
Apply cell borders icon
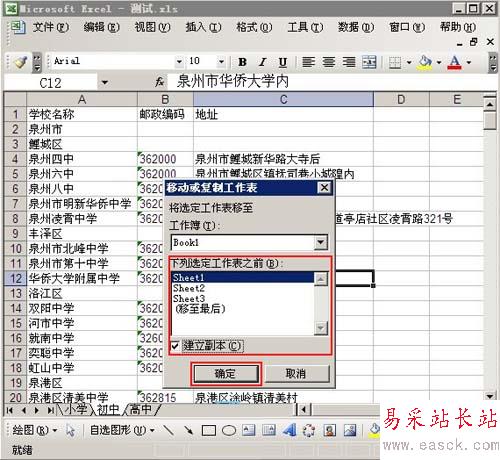pos(395,62)
